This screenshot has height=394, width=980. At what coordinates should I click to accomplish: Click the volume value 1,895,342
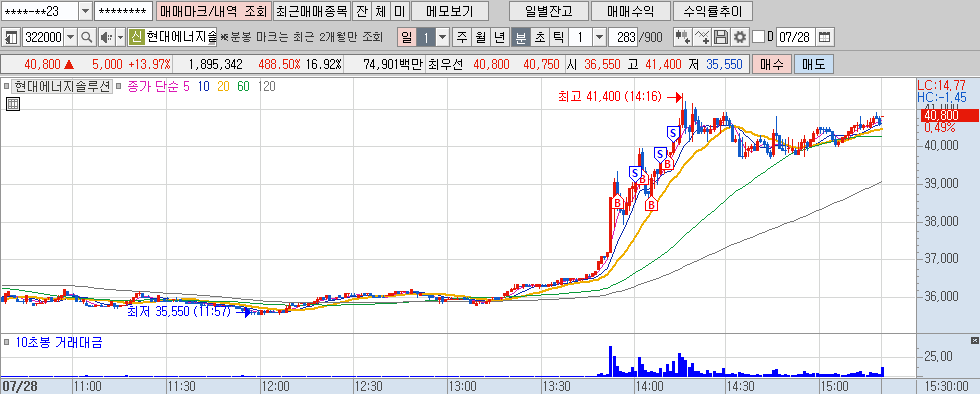tap(216, 64)
